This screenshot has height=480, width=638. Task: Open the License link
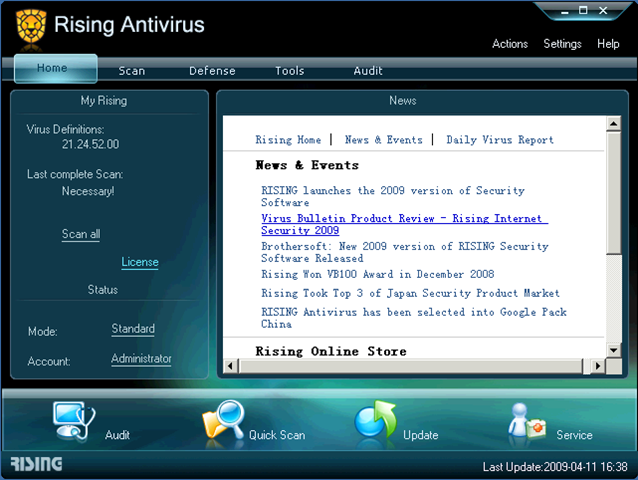click(x=140, y=262)
